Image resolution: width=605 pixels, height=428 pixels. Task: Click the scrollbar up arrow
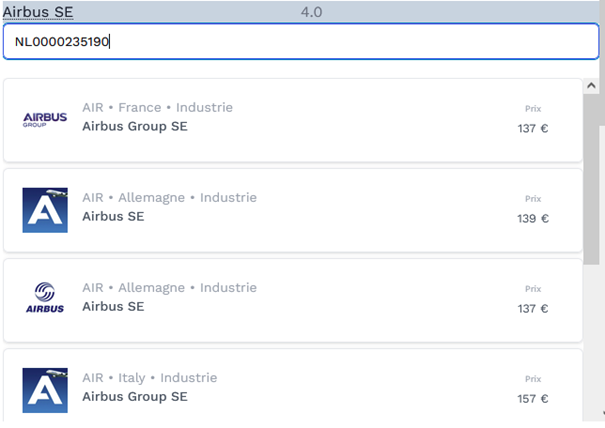tap(593, 87)
